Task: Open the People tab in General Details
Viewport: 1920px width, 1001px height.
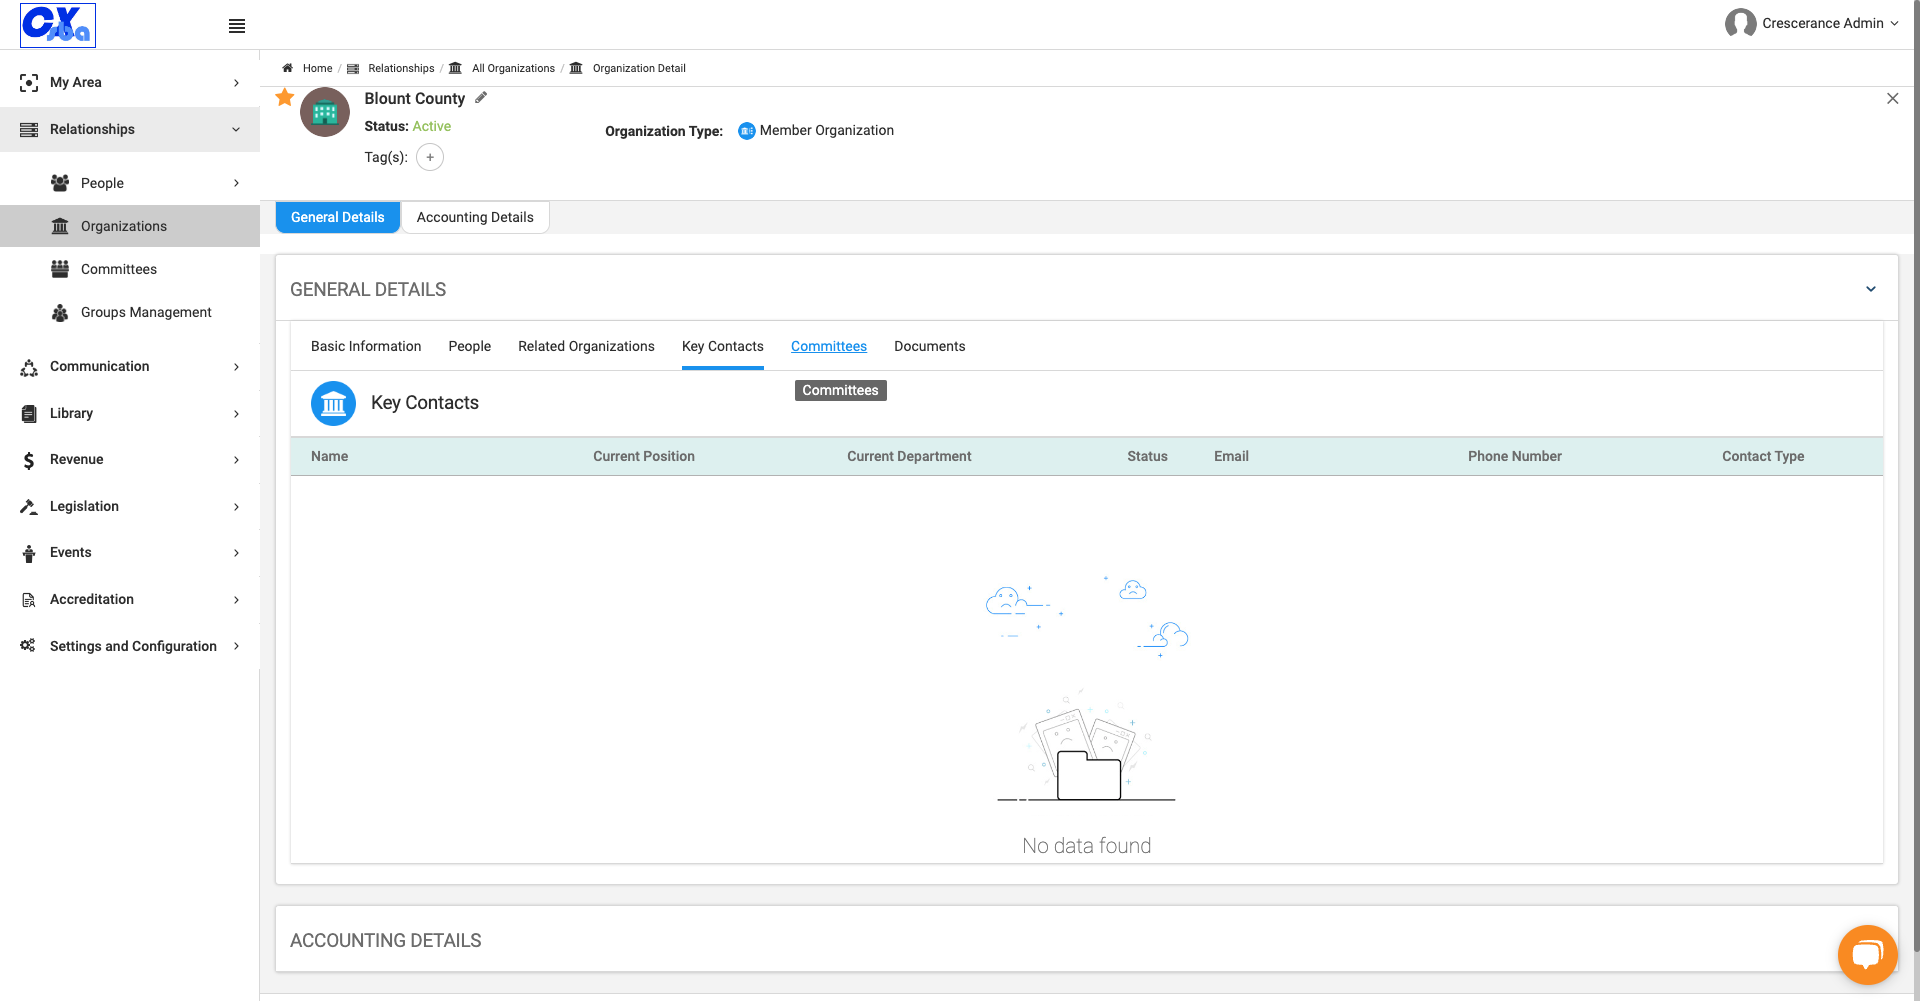Action: click(x=470, y=346)
